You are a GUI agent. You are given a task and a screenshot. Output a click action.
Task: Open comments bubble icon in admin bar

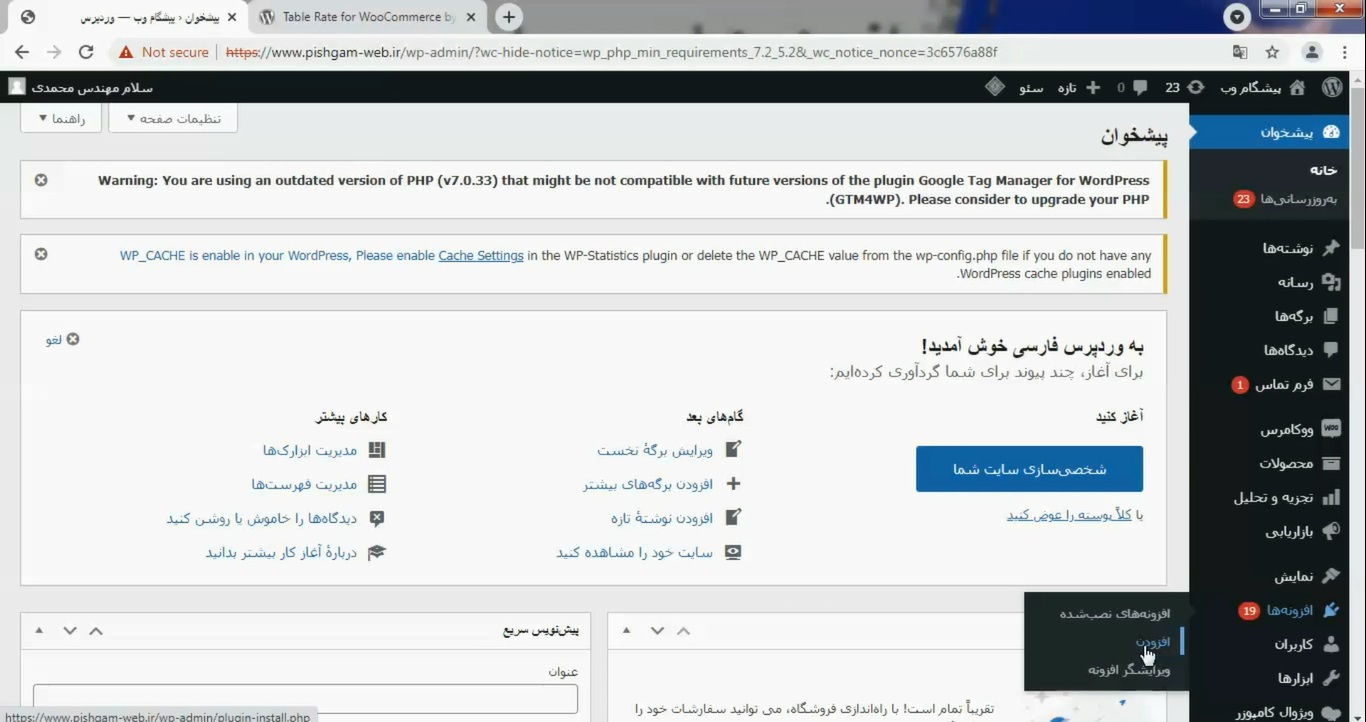coord(1141,88)
